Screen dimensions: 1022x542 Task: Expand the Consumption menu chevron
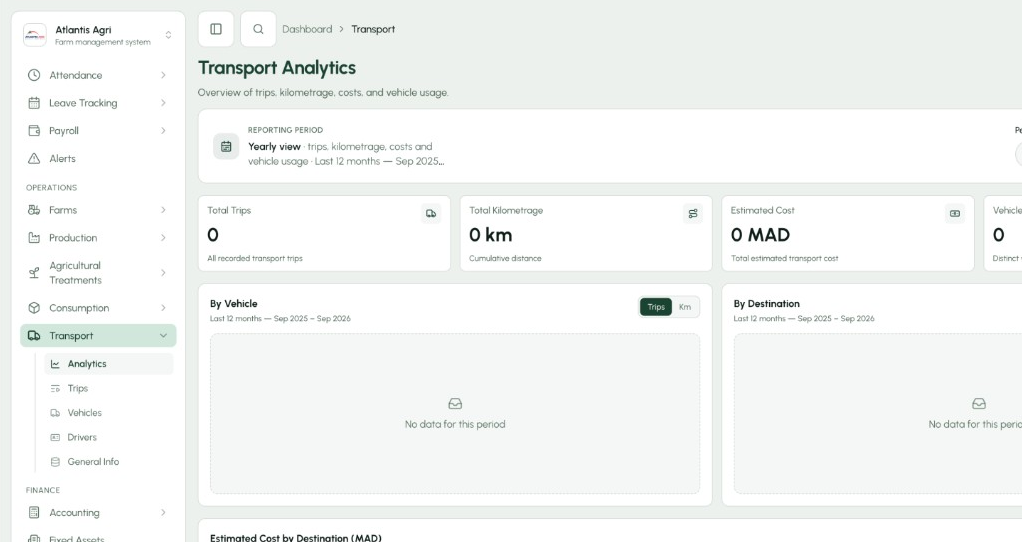coord(163,307)
